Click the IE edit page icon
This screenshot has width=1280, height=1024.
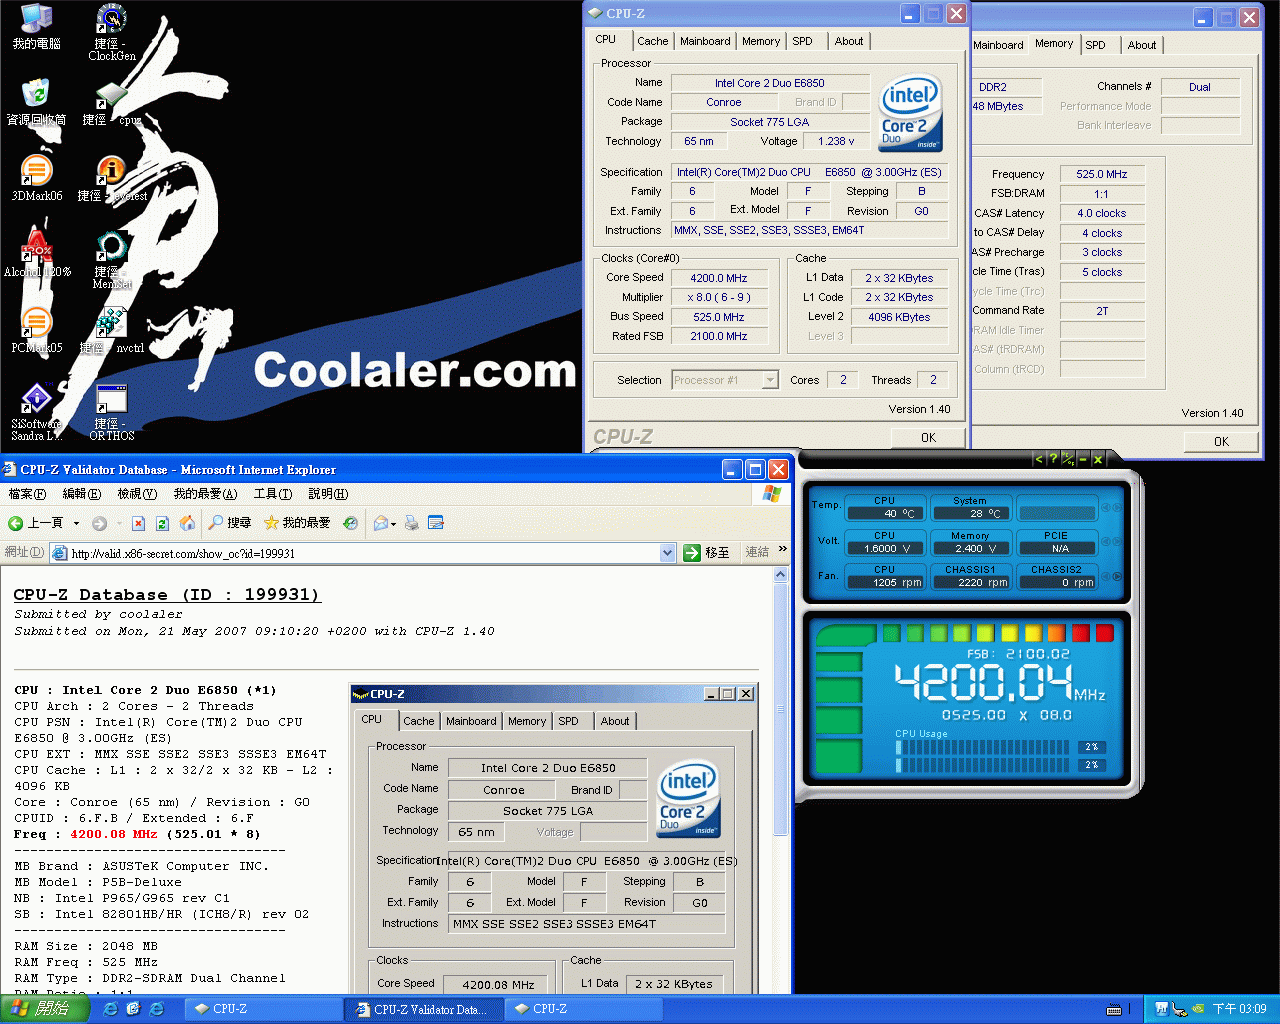tap(436, 523)
